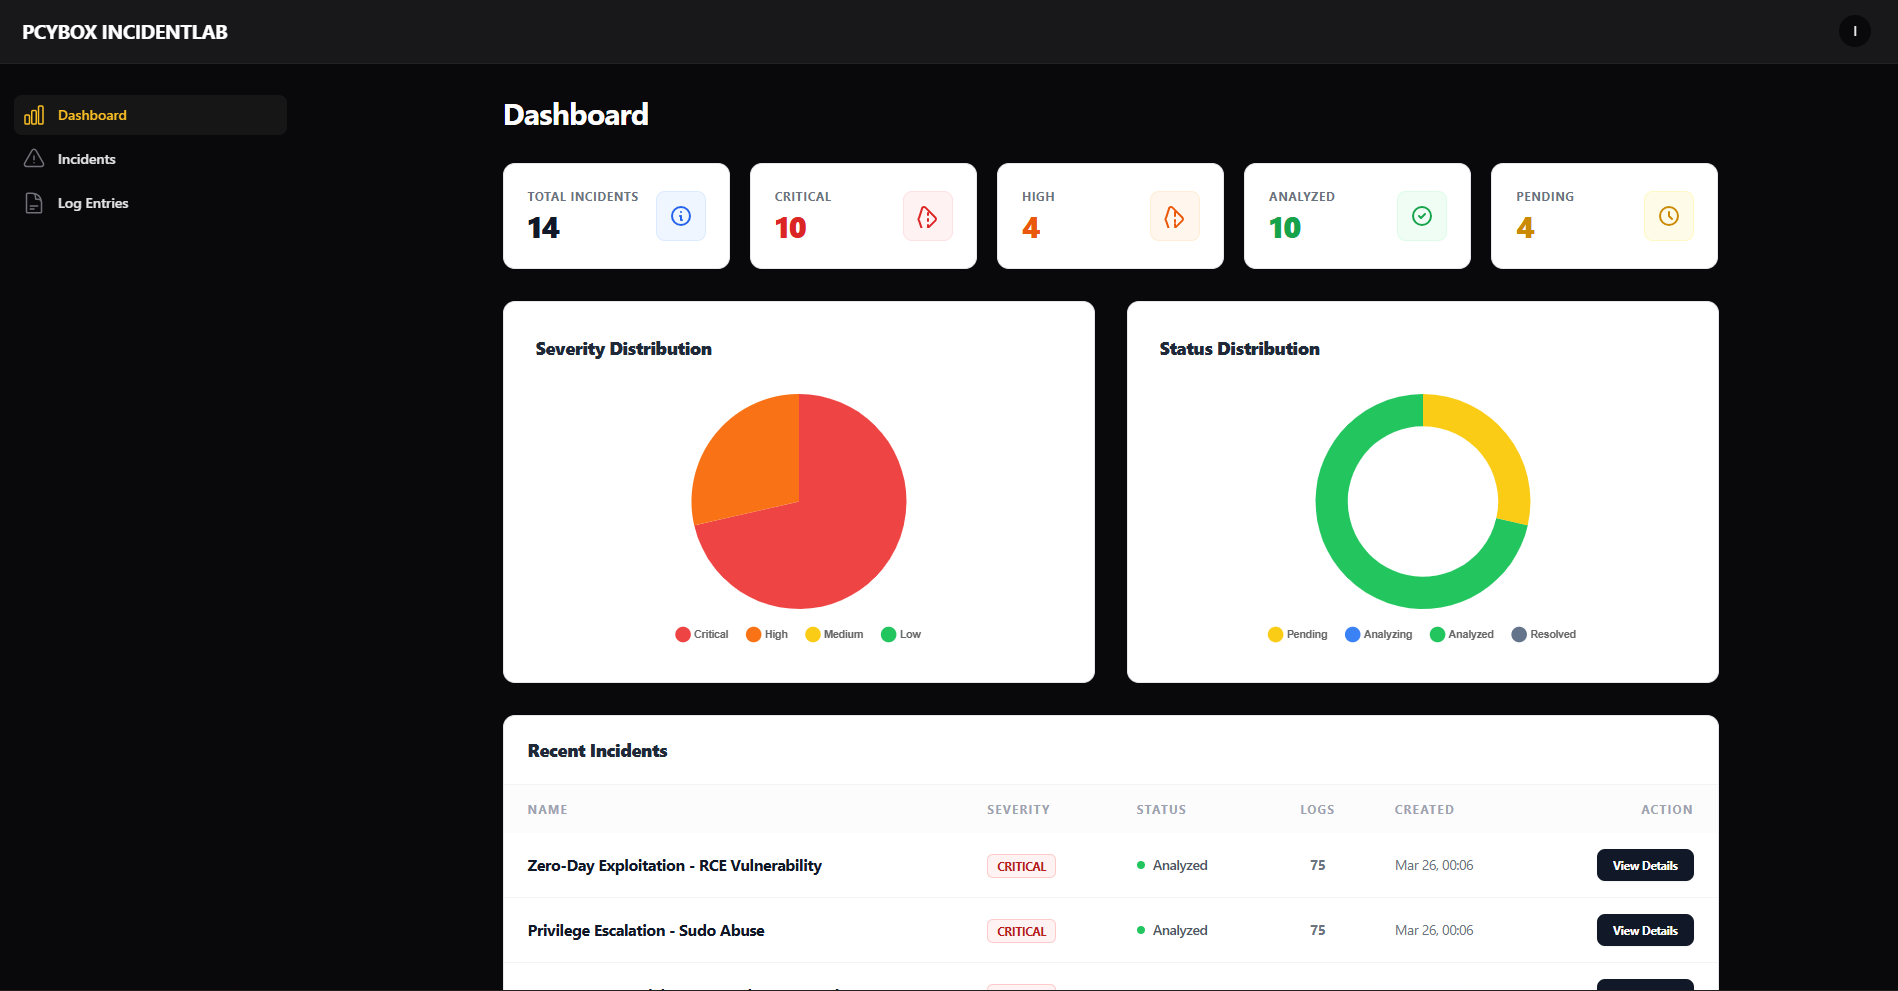Toggle the Analyzed legend in Status chart
Image resolution: width=1898 pixels, height=991 pixels.
1462,634
